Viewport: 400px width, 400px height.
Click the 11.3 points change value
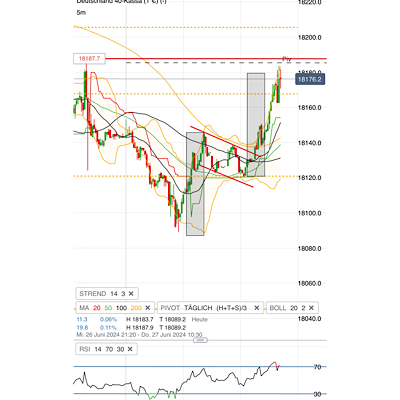click(82, 319)
